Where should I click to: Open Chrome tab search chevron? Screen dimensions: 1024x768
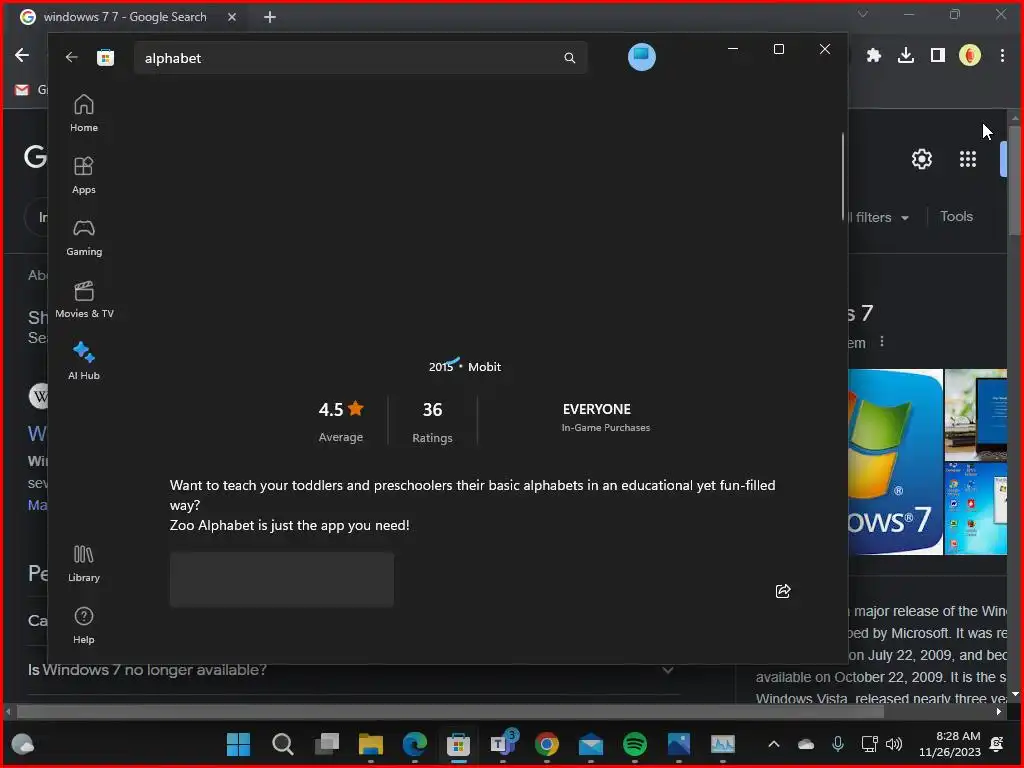[x=863, y=14]
